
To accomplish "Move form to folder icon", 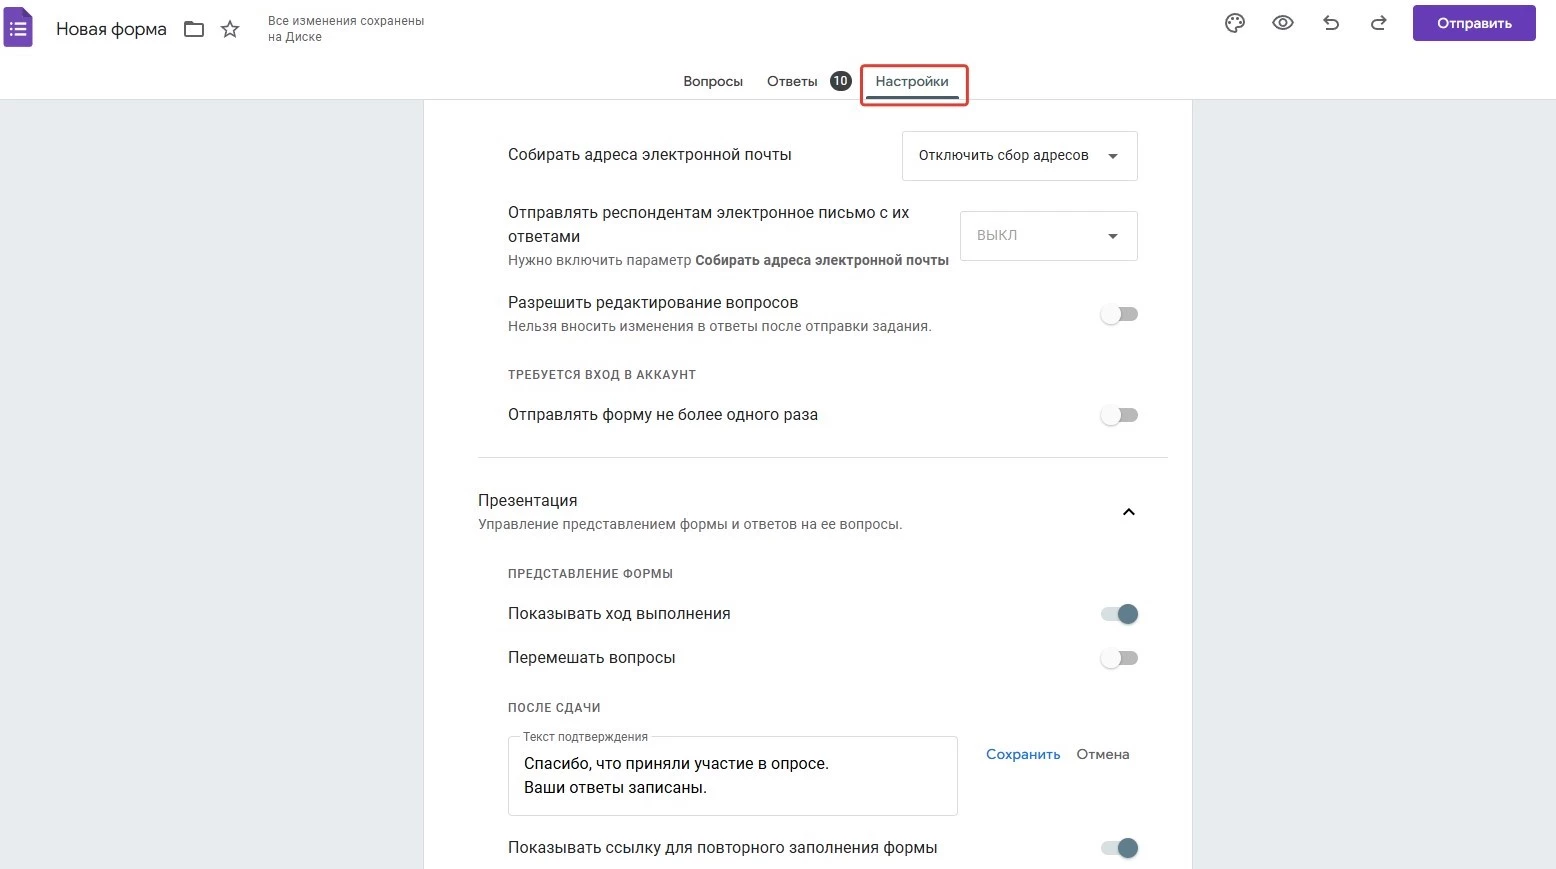I will click(194, 30).
